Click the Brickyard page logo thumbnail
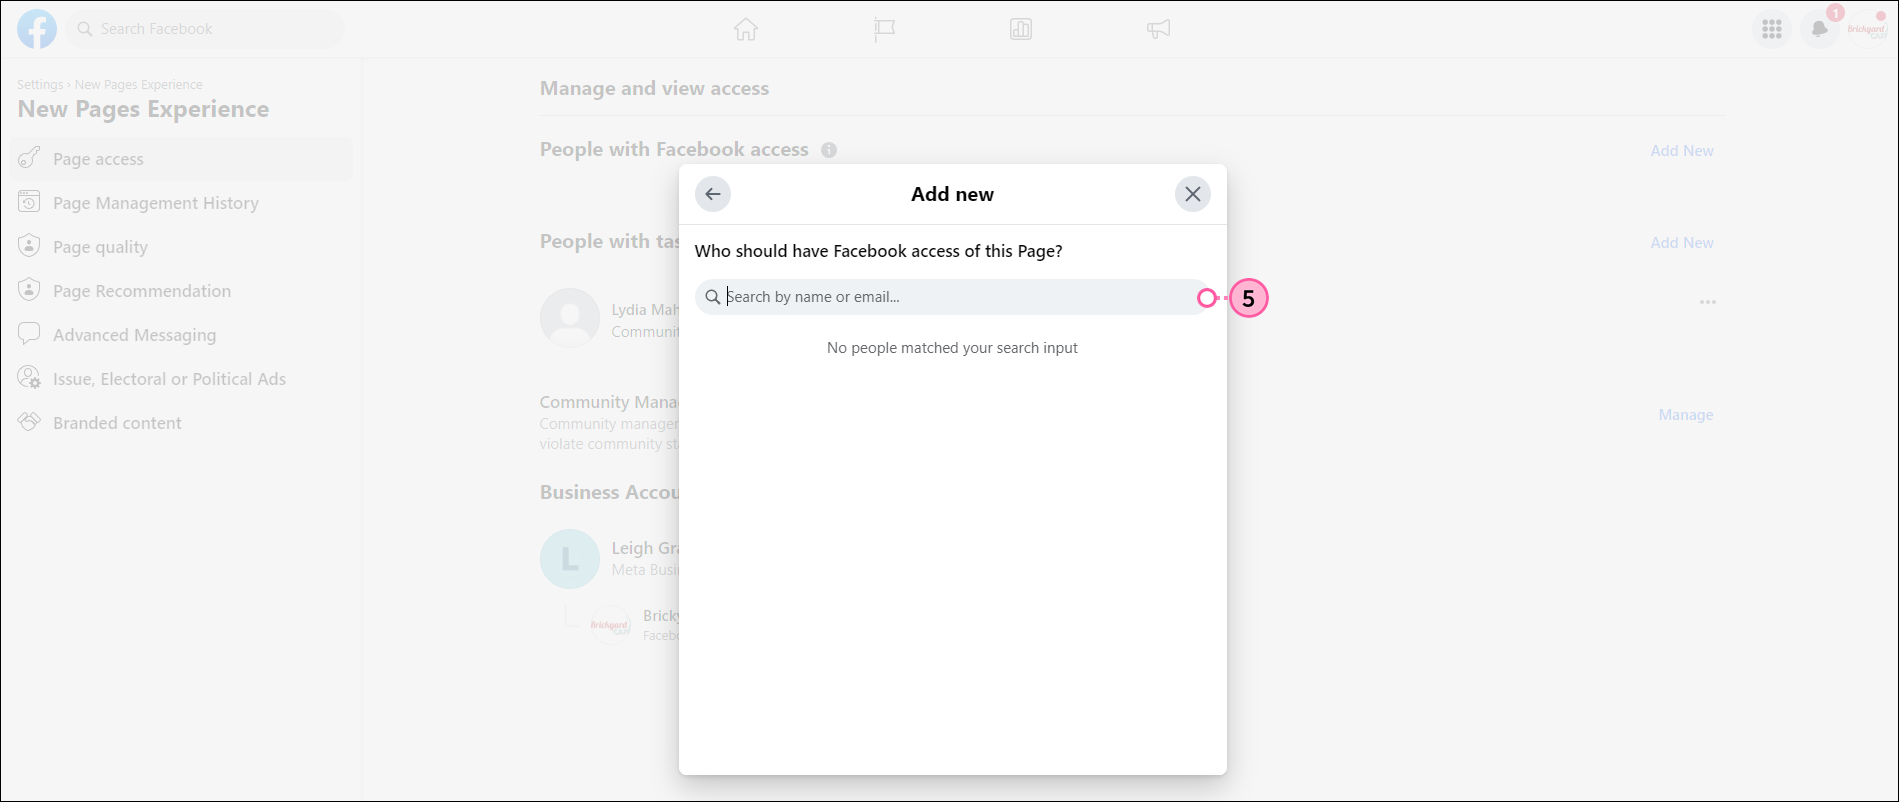 [610, 625]
